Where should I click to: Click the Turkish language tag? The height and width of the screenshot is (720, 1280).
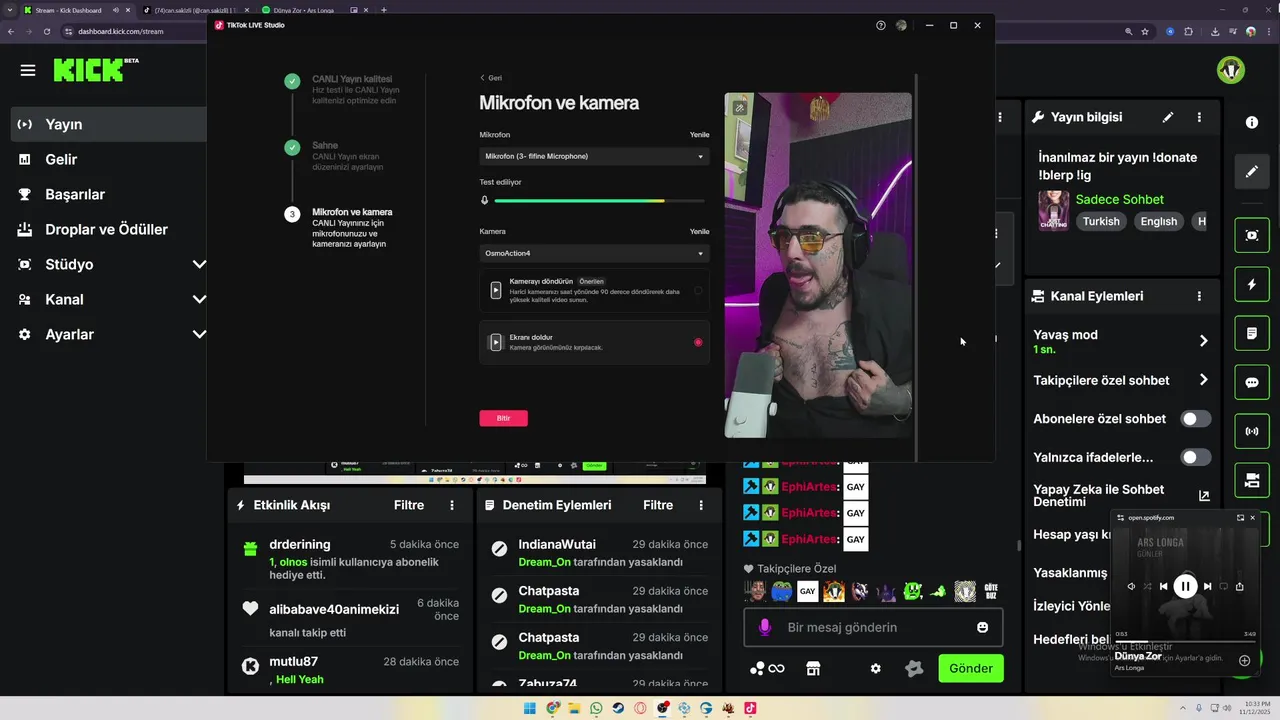[1101, 221]
